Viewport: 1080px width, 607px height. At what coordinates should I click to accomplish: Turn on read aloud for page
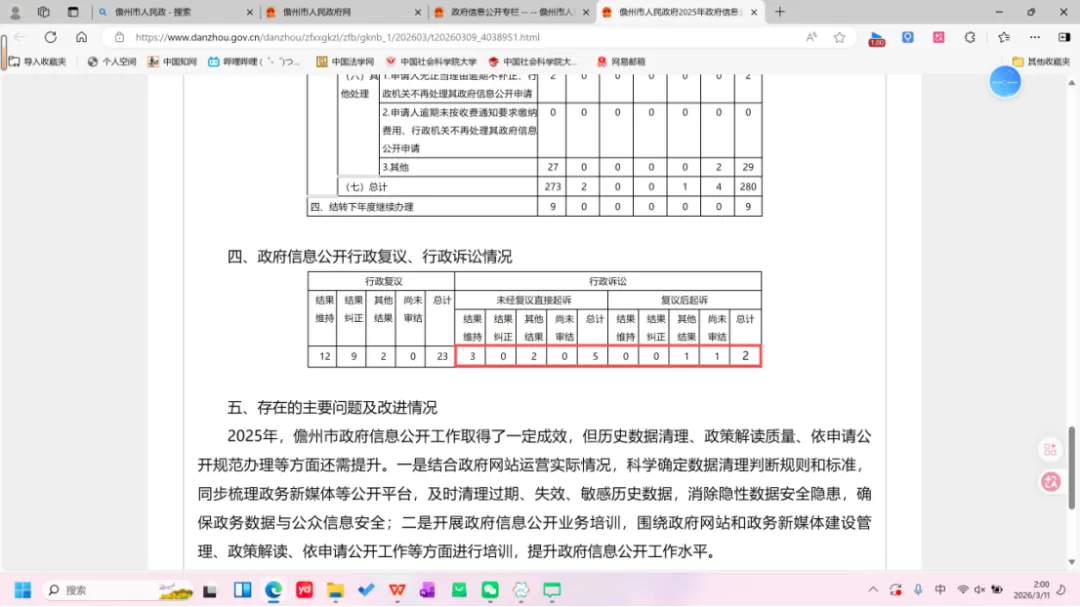click(x=811, y=37)
